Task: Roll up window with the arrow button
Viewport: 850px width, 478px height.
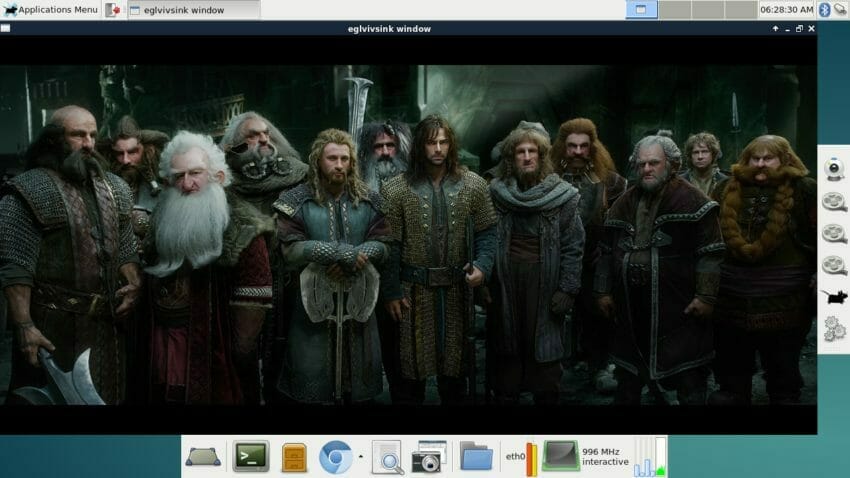Action: tap(775, 29)
